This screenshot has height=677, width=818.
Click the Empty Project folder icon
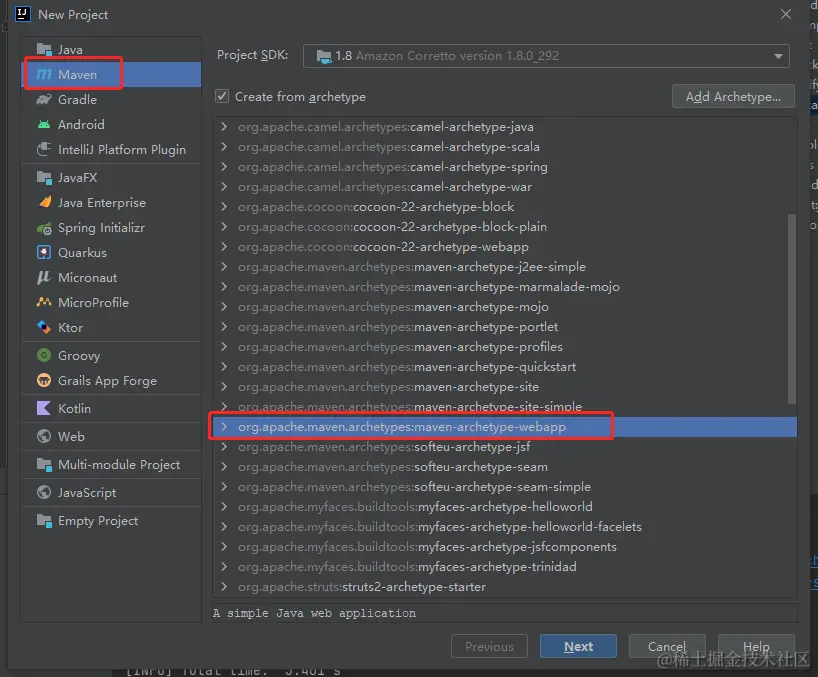44,521
